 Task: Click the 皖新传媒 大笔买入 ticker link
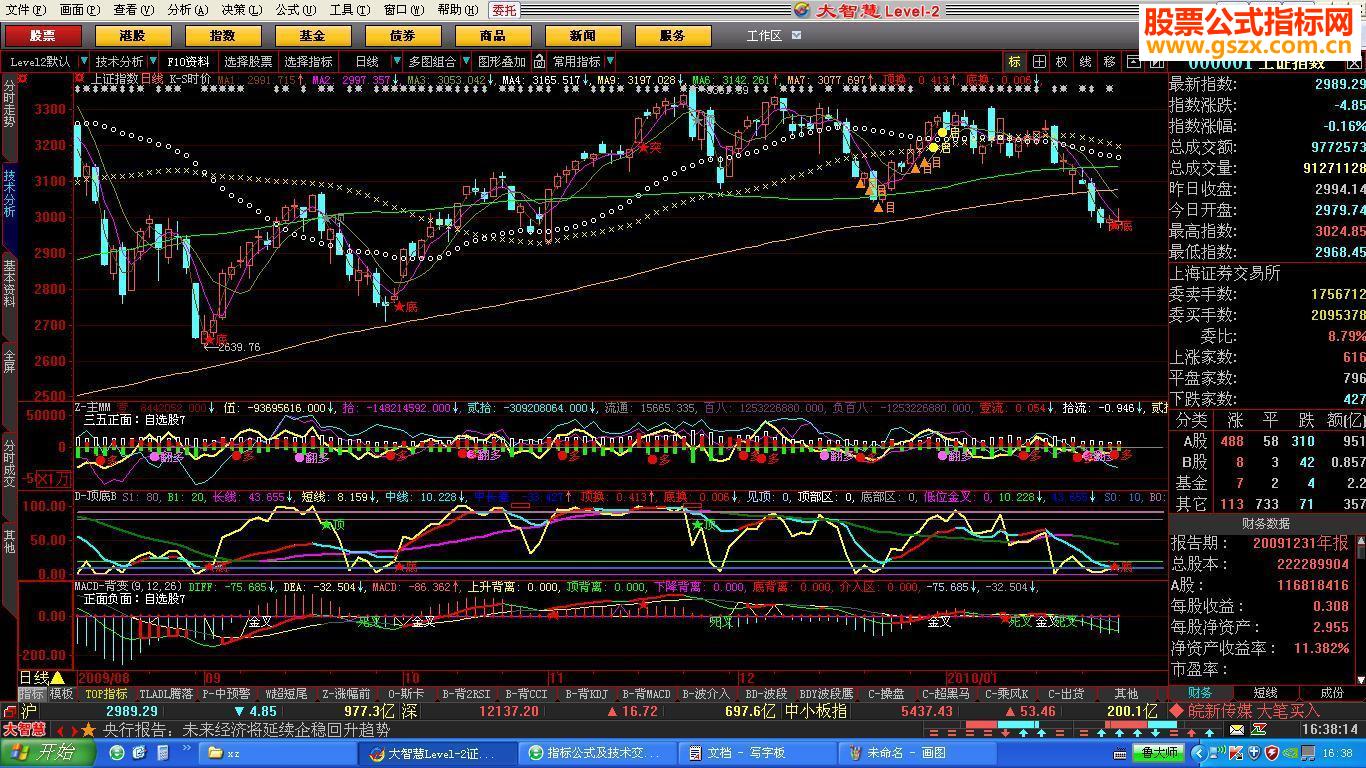(x=1253, y=711)
